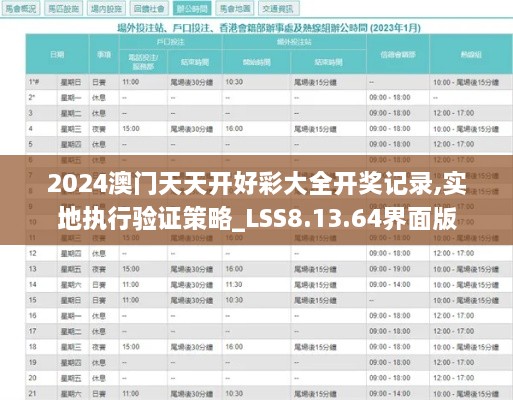Click 12:00 - 17:00 in row 12
The width and height of the screenshot is (513, 400).
click(x=453, y=253)
